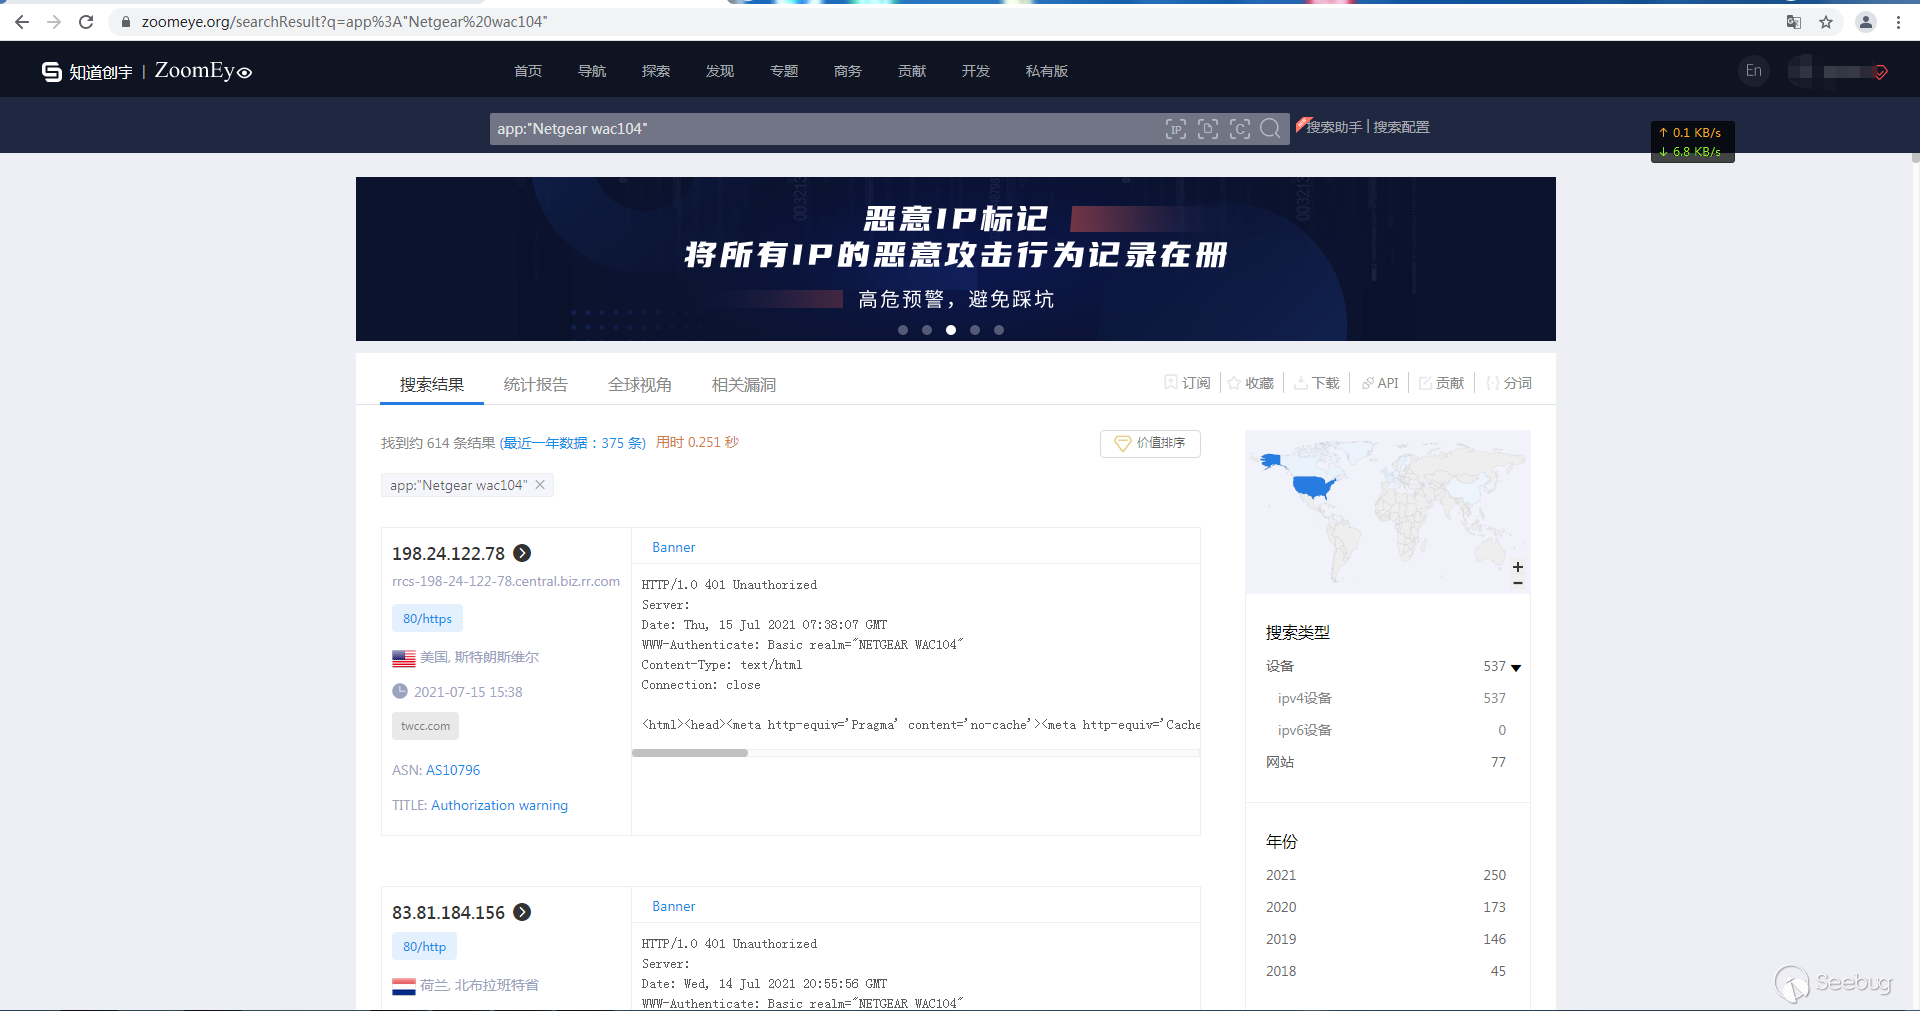Click the United States flag icon
This screenshot has height=1011, width=1920.
pos(404,658)
